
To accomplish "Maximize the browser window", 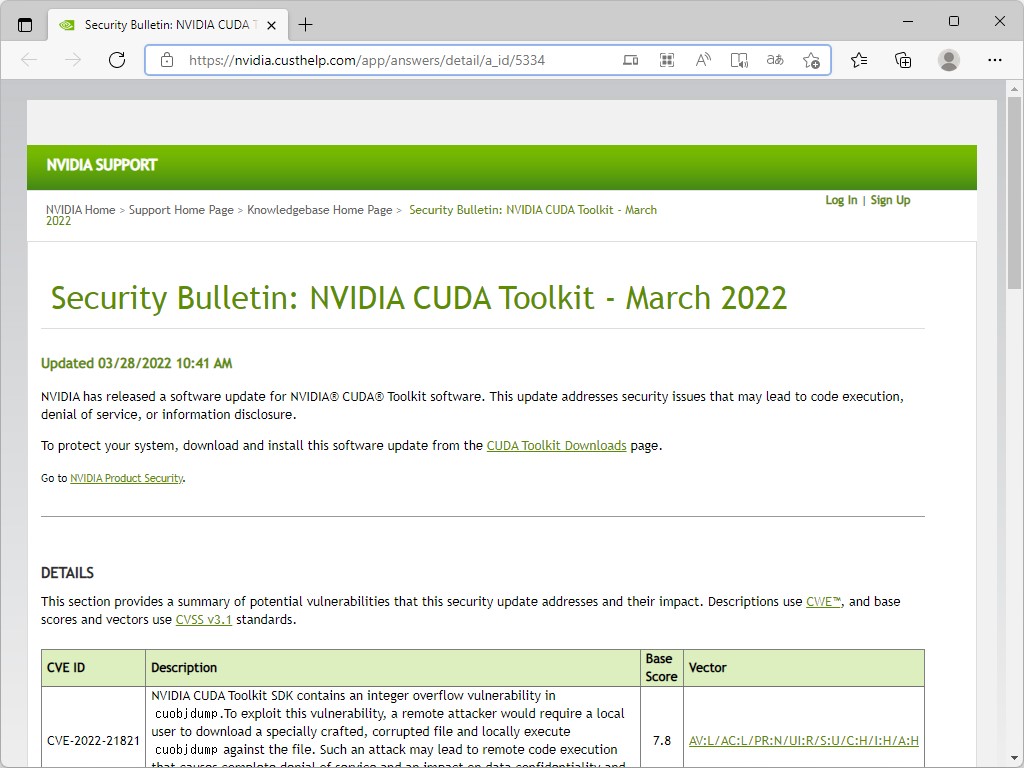I will (953, 22).
